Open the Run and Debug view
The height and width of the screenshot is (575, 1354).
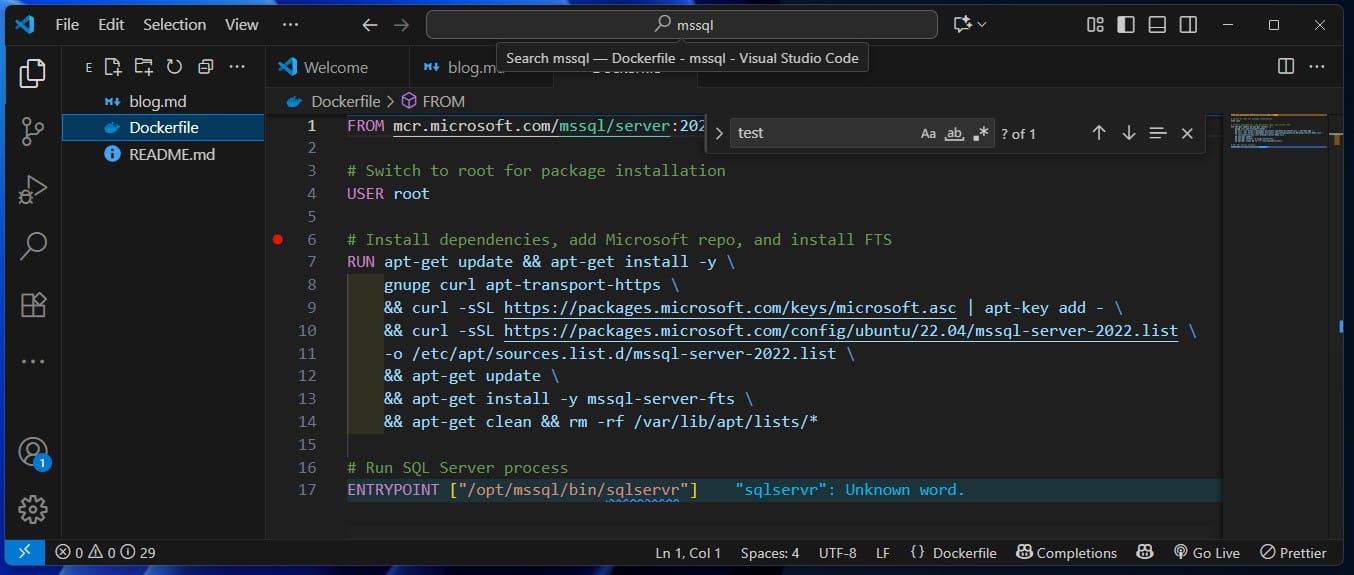click(33, 188)
